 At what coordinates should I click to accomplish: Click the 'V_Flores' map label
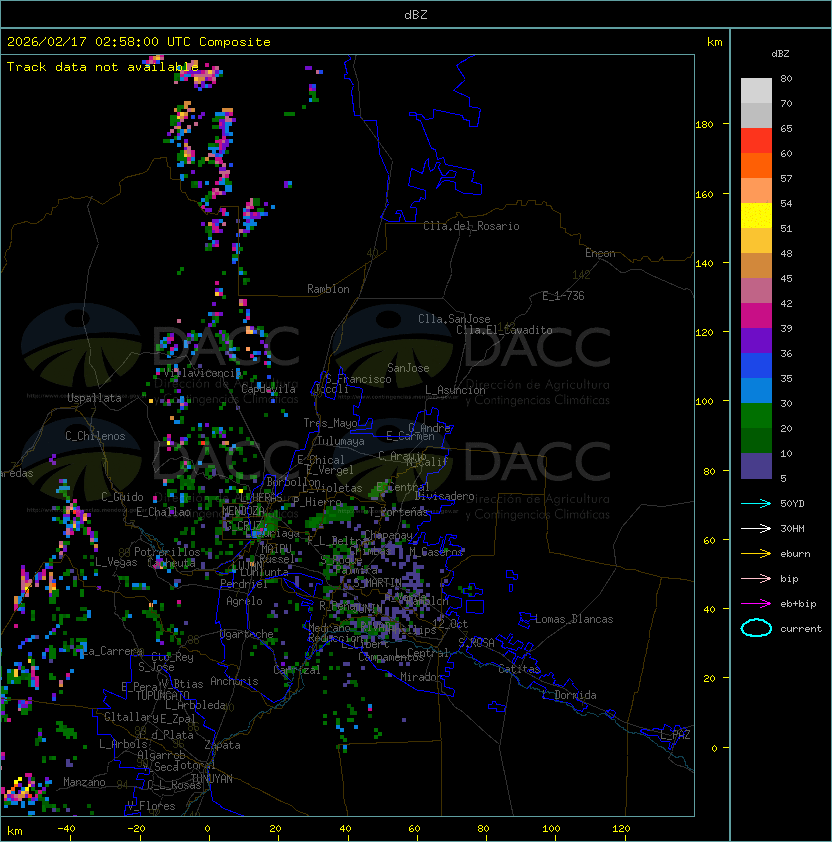(151, 806)
